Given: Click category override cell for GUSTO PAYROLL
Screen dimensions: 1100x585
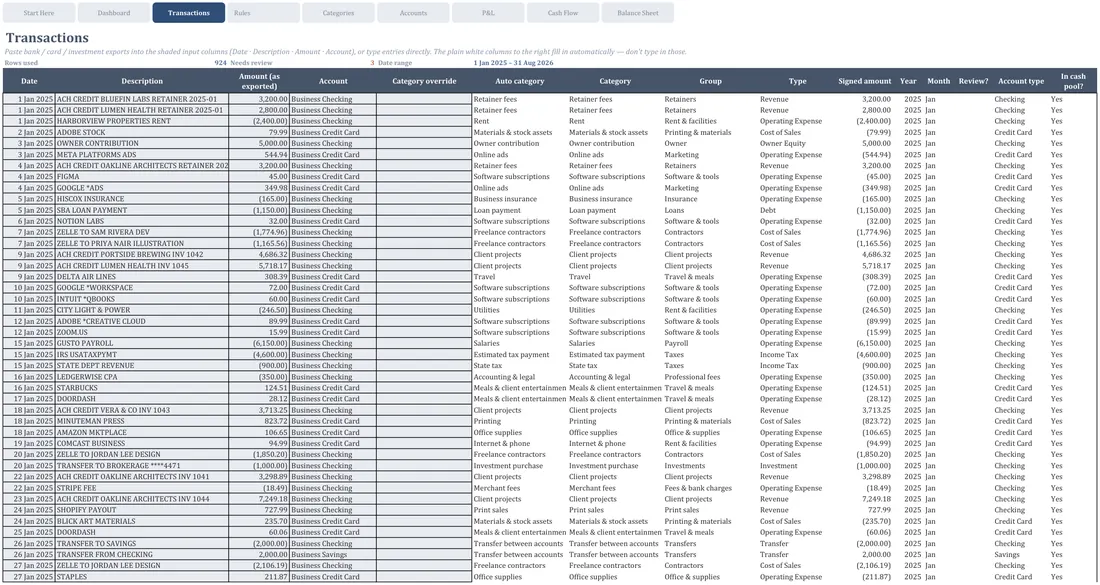Looking at the screenshot, I should [424, 344].
